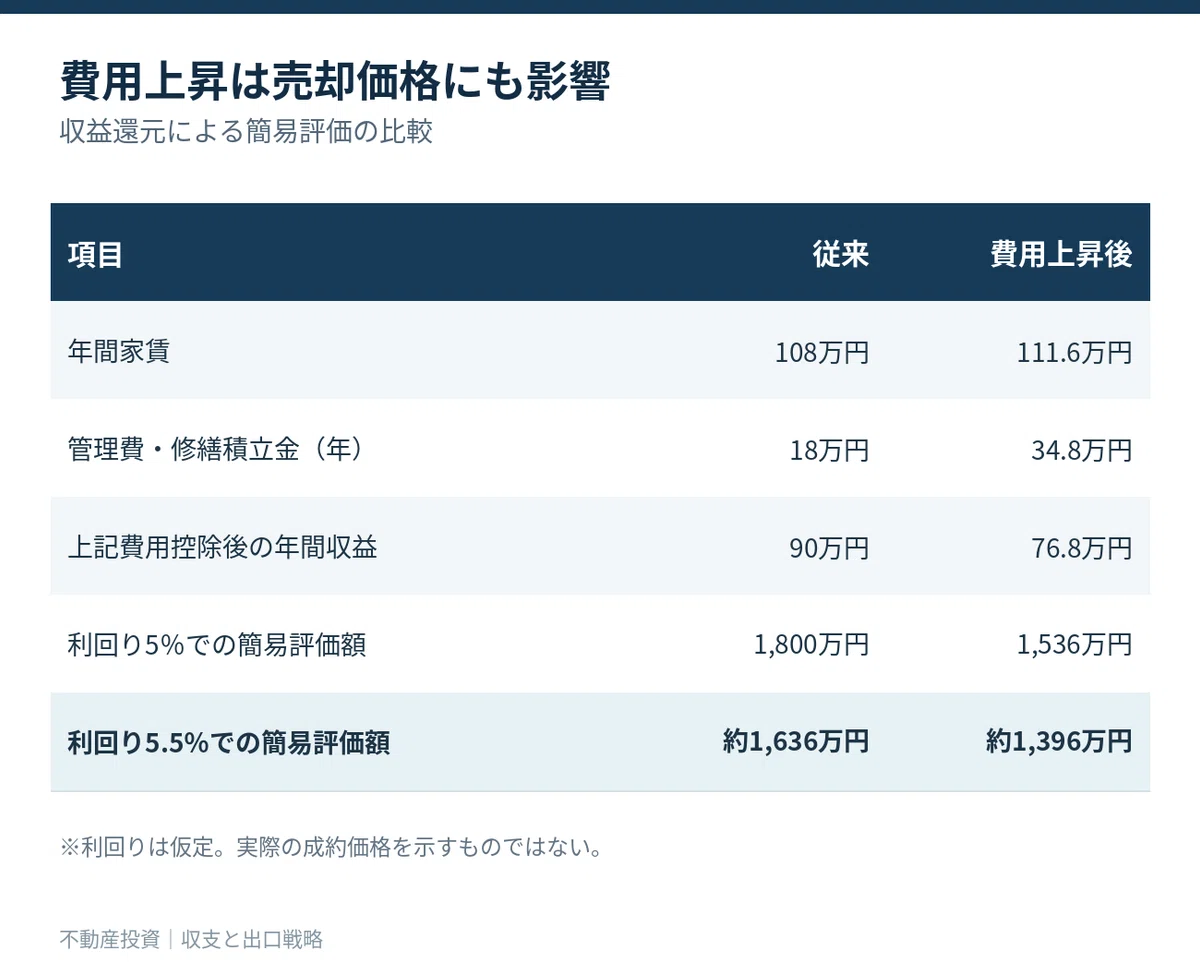Click the 管理費・修繕積立金(年) row label
Viewport: 1200px width, 975px height.
click(x=215, y=450)
